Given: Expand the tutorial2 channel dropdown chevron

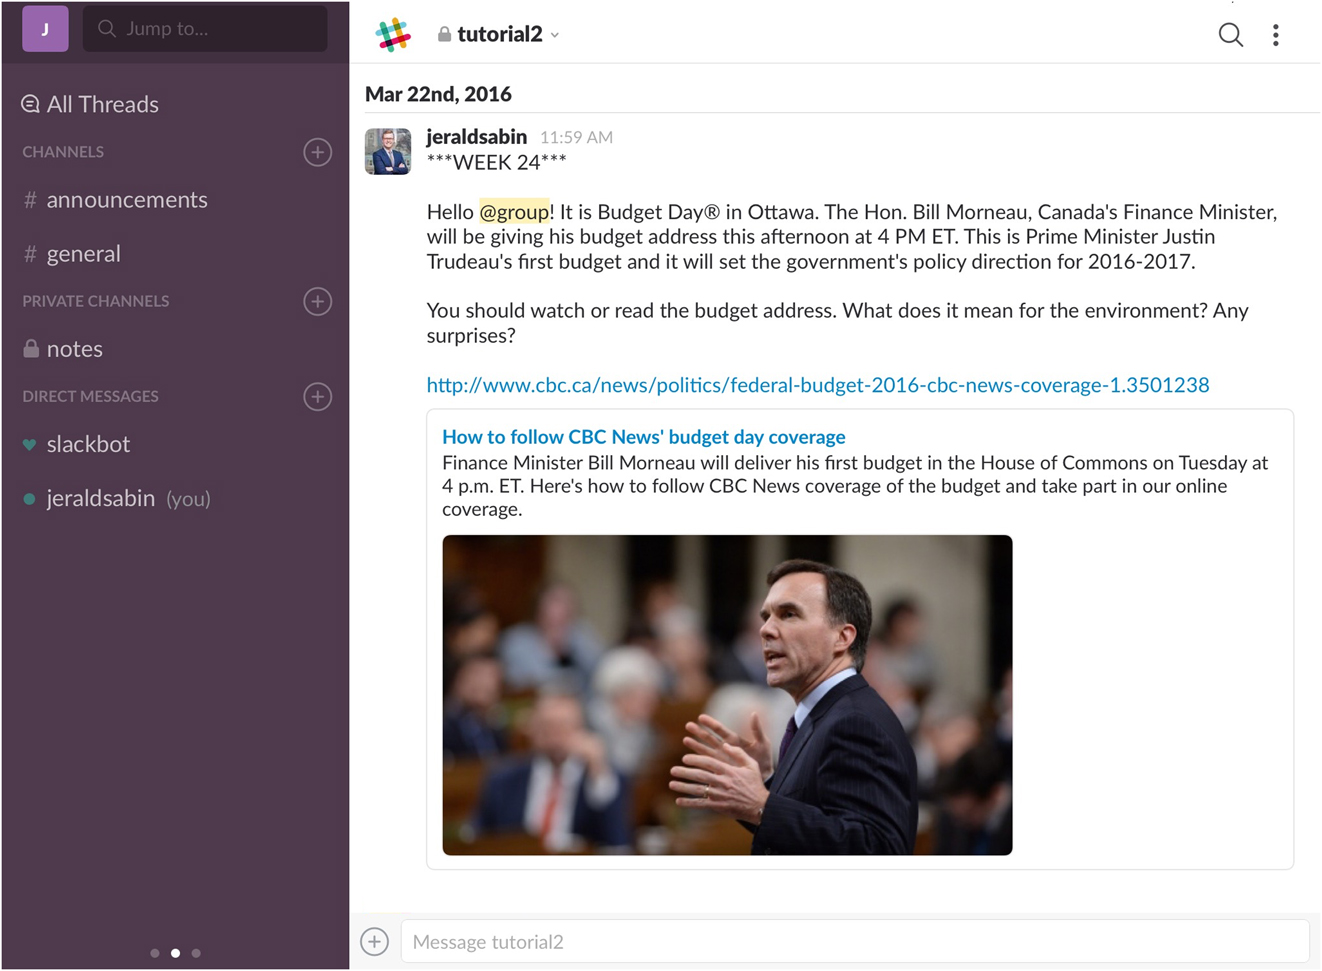Looking at the screenshot, I should pyautogui.click(x=555, y=35).
